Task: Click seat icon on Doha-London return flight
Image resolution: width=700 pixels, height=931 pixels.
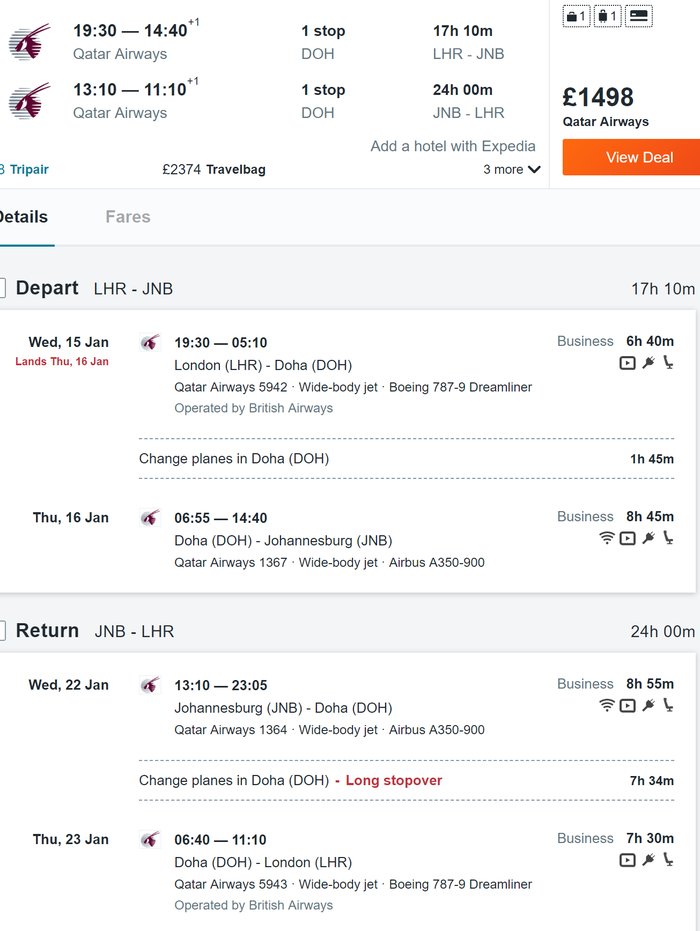Action: pos(668,860)
